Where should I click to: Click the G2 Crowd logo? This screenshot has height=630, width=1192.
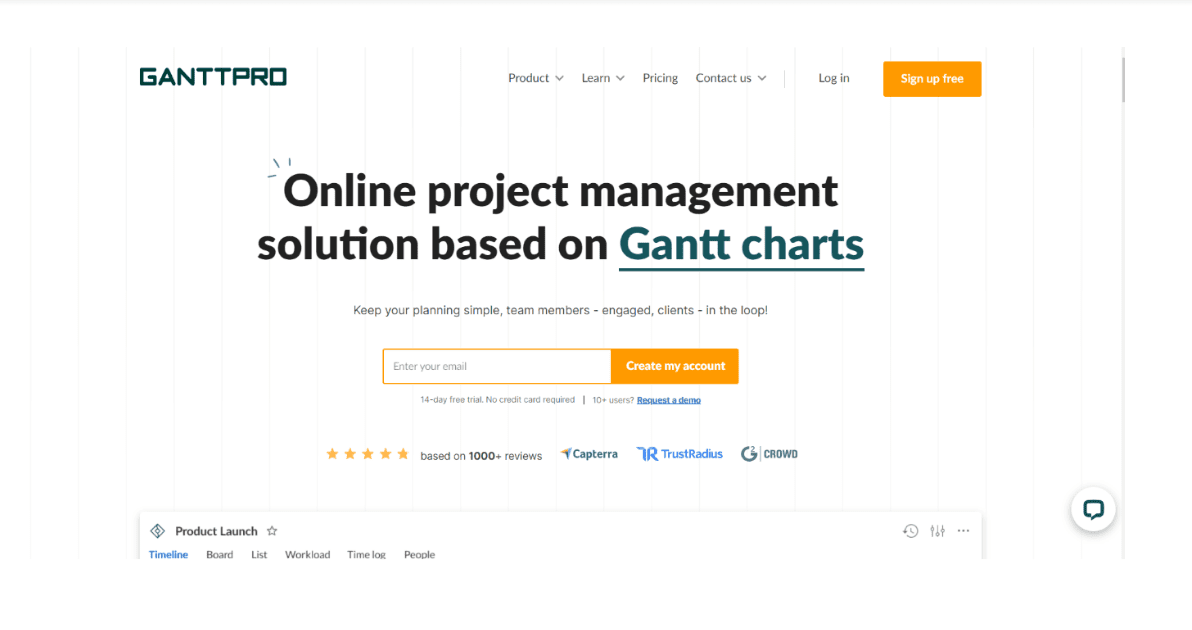point(769,454)
